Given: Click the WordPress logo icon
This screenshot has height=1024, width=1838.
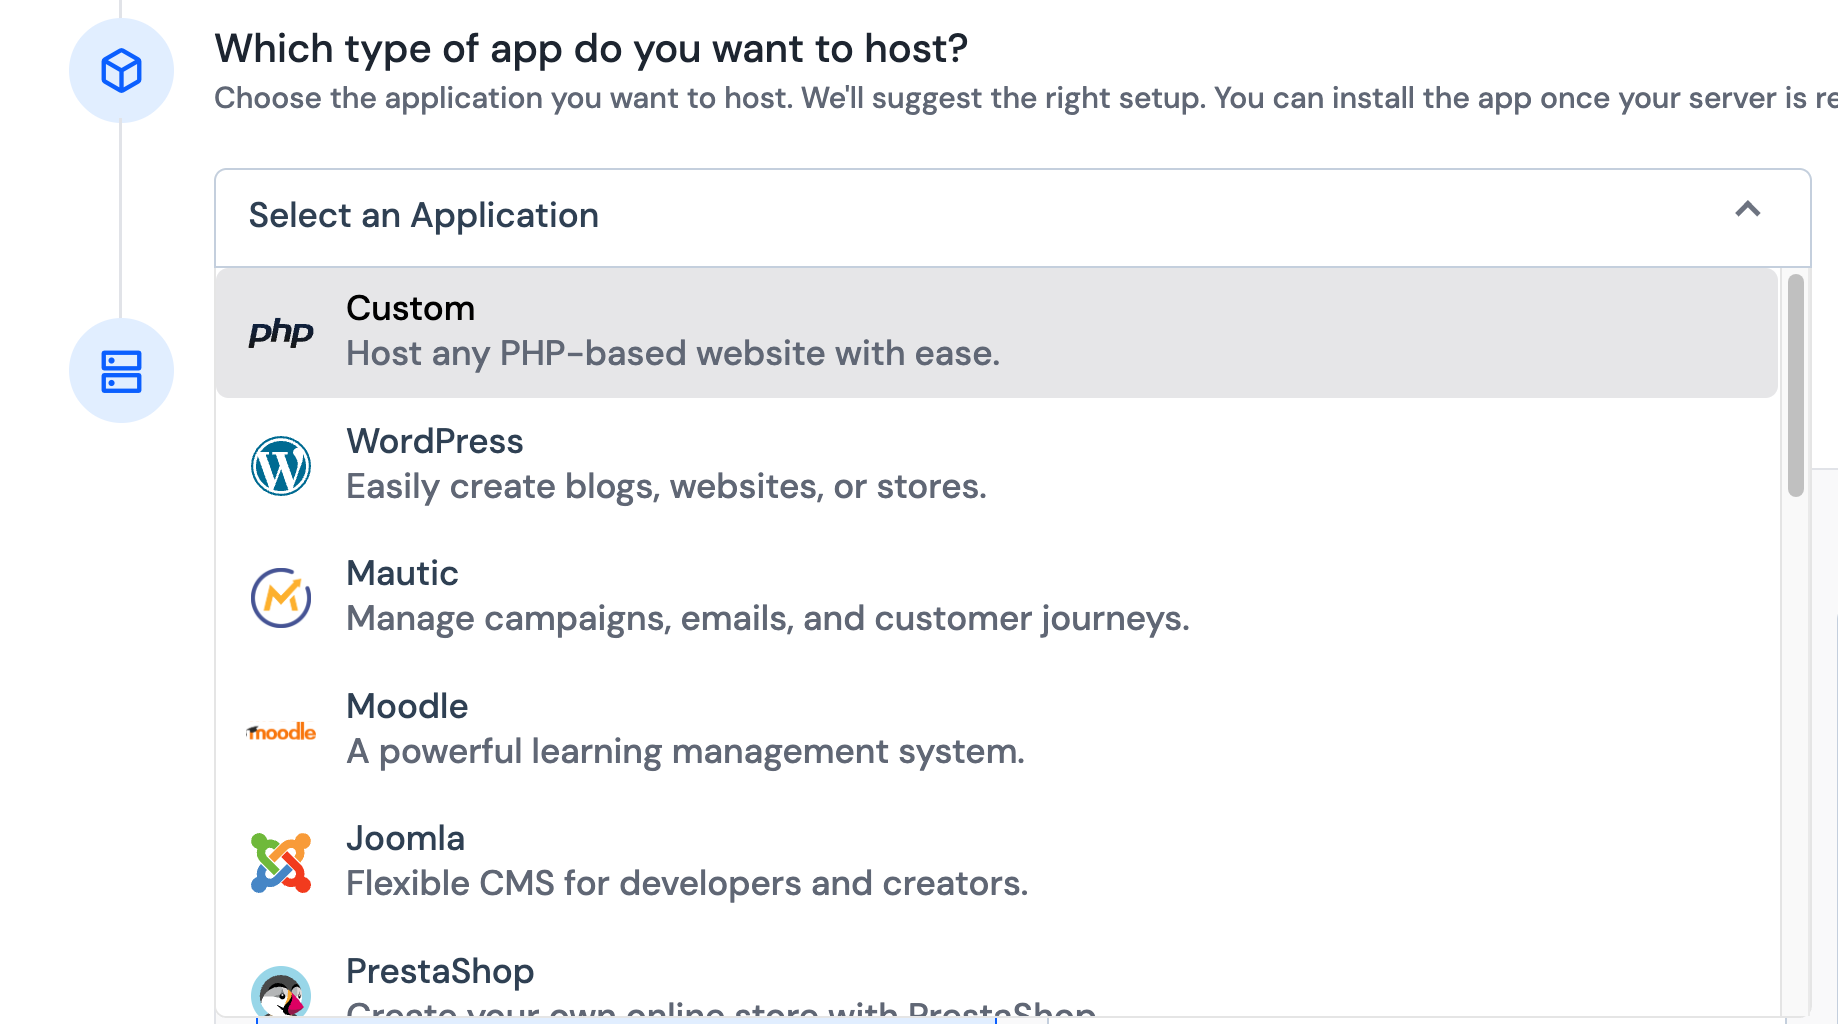Looking at the screenshot, I should (x=281, y=466).
